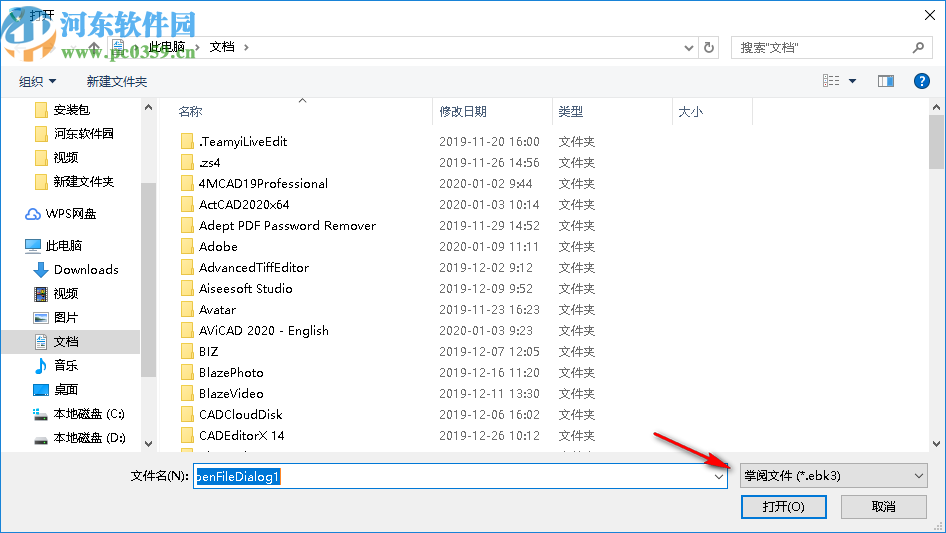This screenshot has height=533, width=946.
Task: Select the CADEditorX 14 folder
Action: pyautogui.click(x=241, y=436)
